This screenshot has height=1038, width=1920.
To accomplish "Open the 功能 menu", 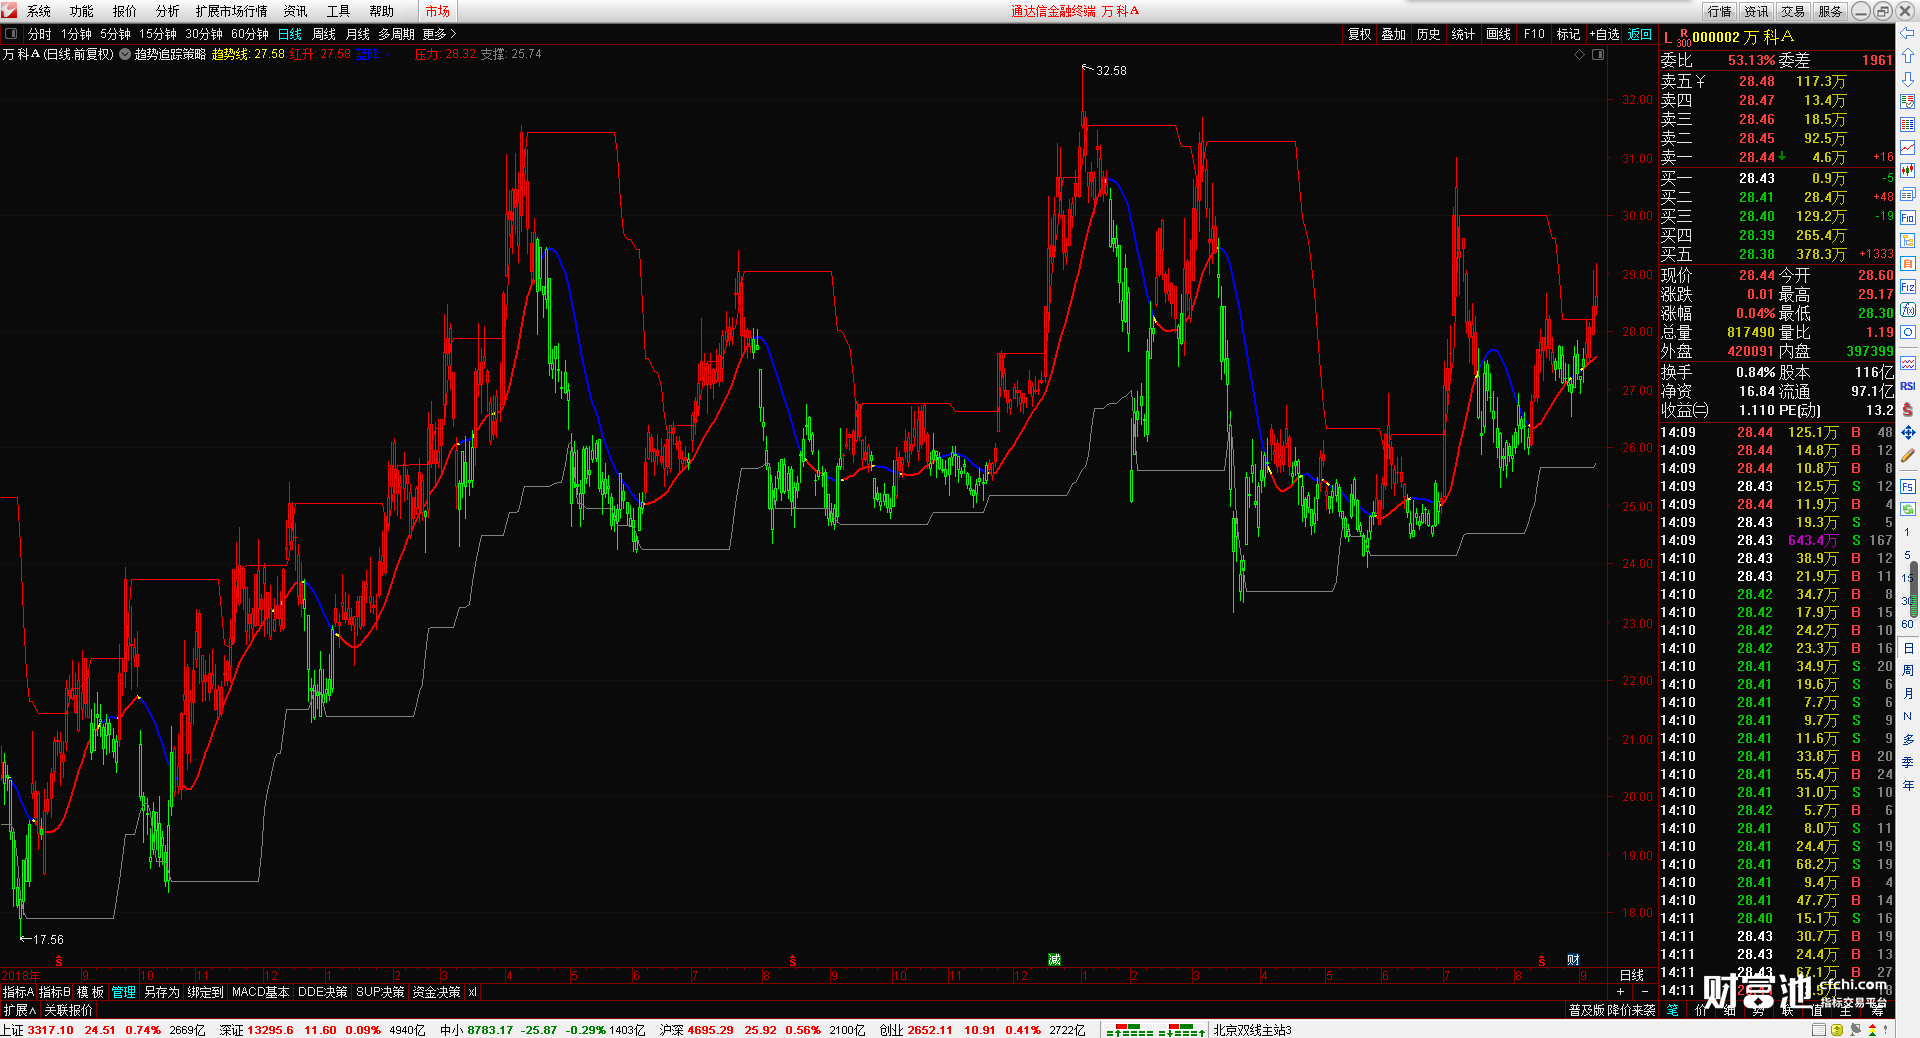I will tap(82, 11).
